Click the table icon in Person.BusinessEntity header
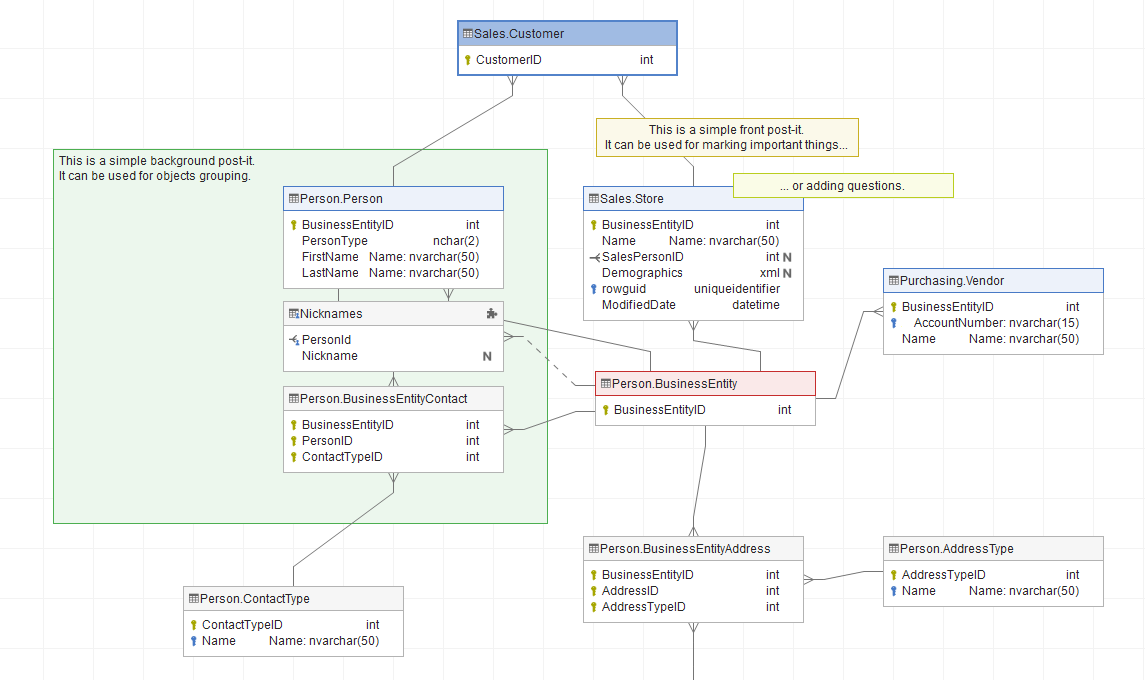This screenshot has height=680, width=1145. pyautogui.click(x=605, y=384)
